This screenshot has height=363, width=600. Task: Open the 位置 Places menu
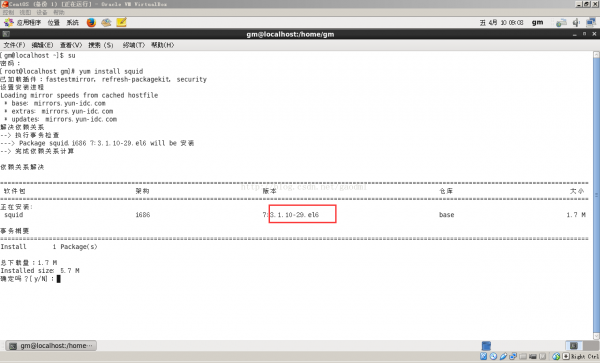point(54,23)
